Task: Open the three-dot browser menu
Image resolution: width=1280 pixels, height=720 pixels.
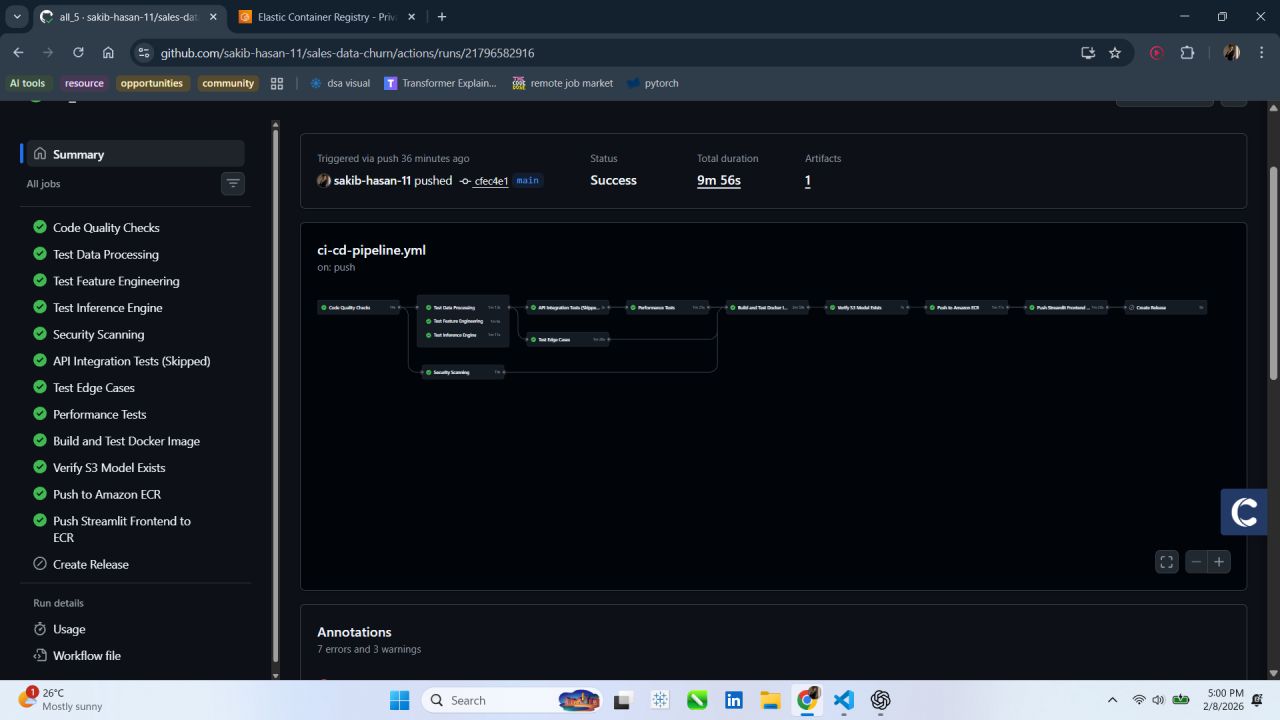Action: 1262,52
